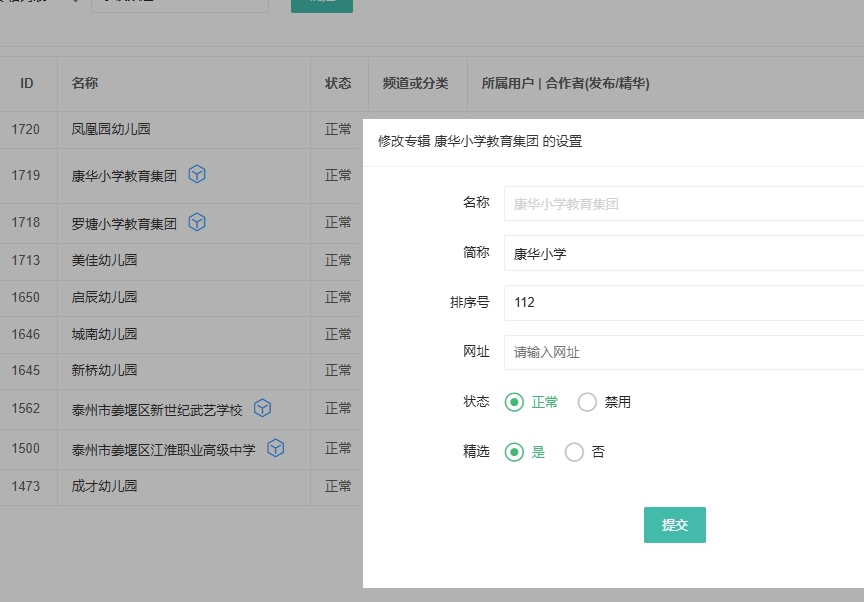Select row name 美佳幼儿园
Screen dimensions: 864x602
(x=104, y=260)
